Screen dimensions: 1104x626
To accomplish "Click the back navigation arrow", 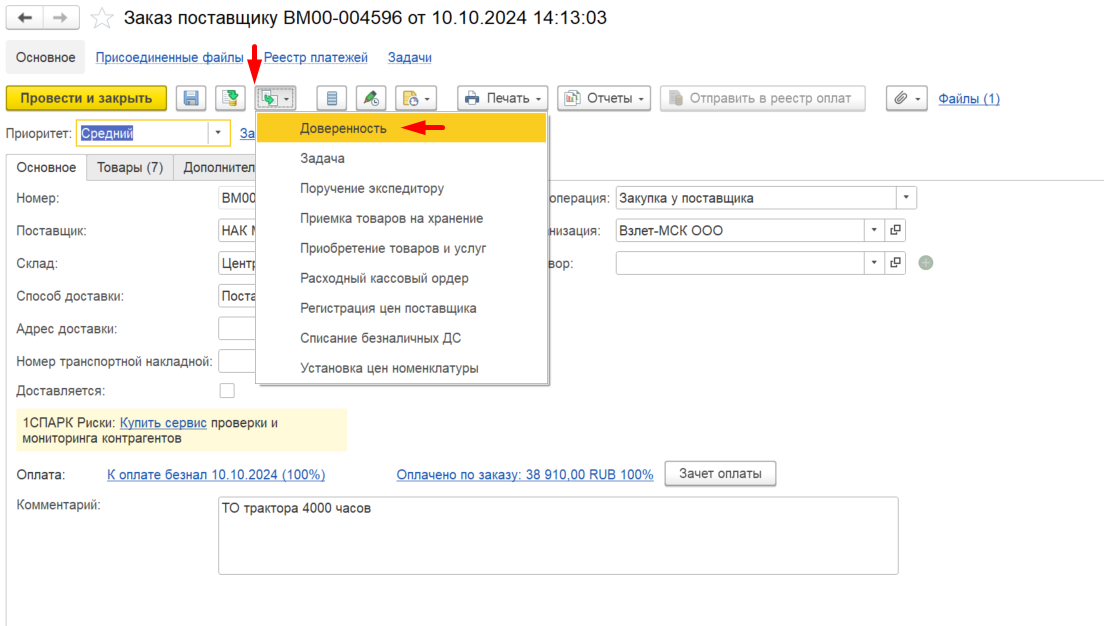I will point(25,18).
